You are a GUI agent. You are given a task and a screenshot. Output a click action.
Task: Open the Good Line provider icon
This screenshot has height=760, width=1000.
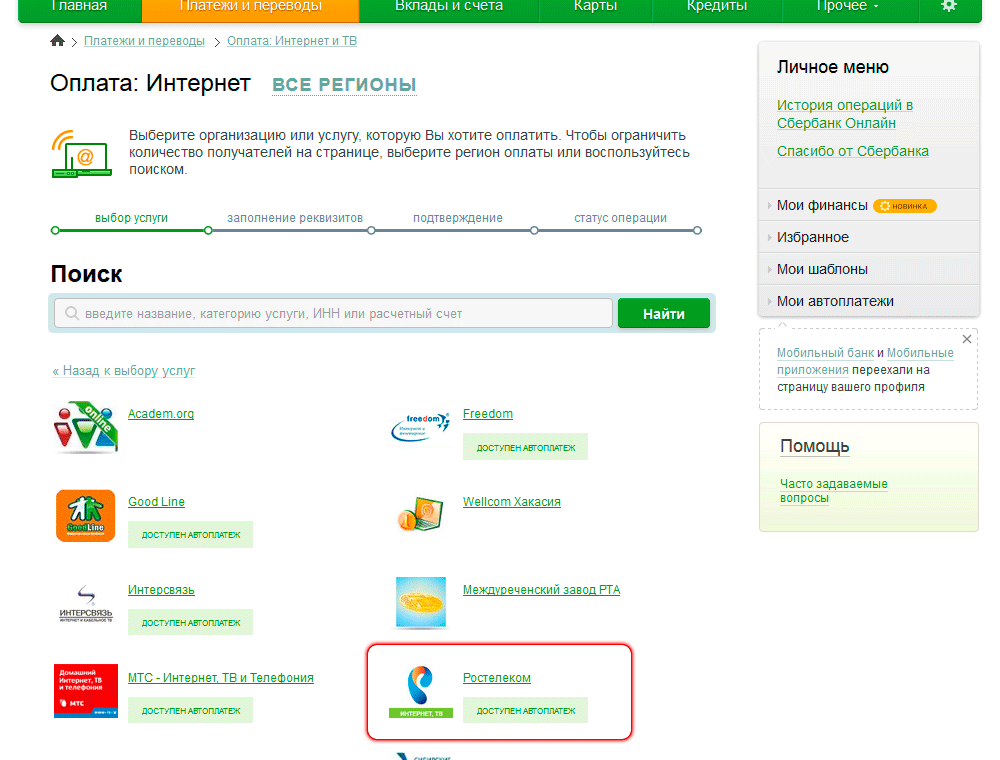85,515
